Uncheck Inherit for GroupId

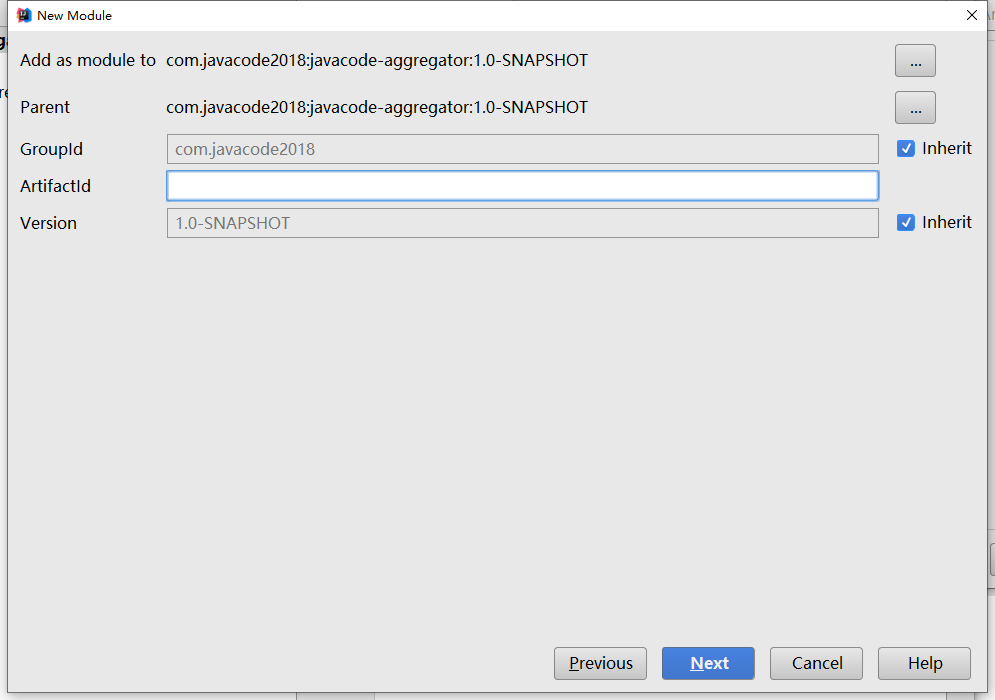(906, 149)
